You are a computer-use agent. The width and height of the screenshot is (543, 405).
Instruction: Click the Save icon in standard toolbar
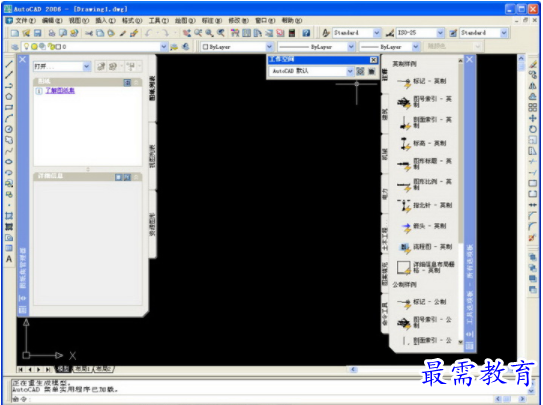[x=37, y=33]
